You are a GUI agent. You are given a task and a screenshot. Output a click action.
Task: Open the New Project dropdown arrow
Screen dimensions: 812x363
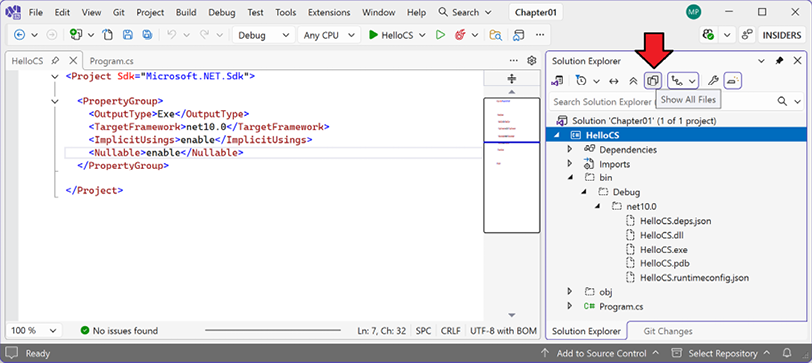coord(91,35)
